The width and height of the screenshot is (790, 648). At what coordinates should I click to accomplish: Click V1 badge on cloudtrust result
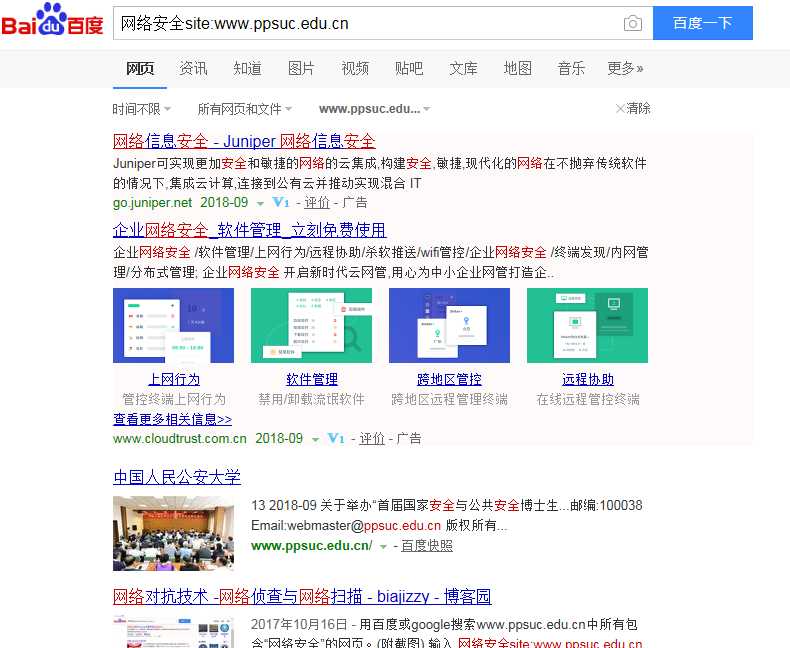tap(336, 438)
